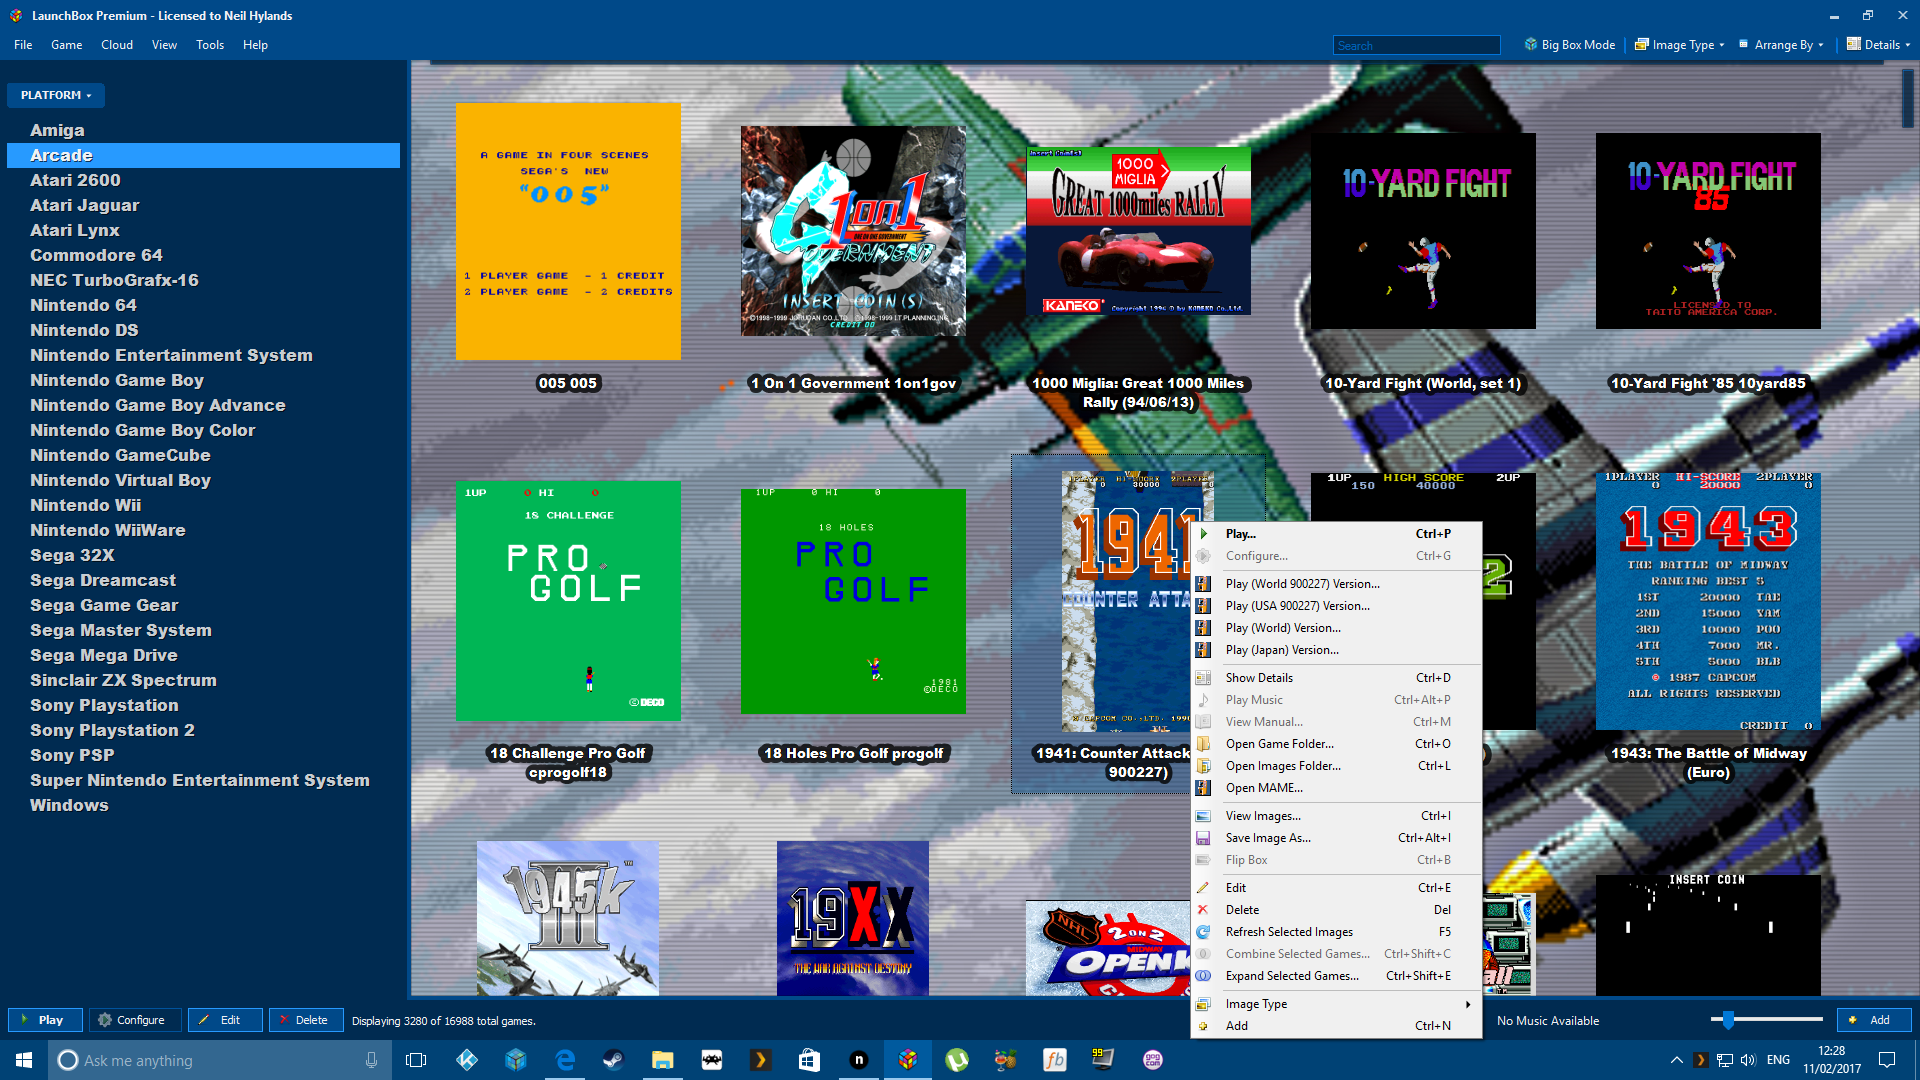Click the Configure button in bottom bar
This screenshot has width=1920, height=1080.
(x=136, y=1020)
